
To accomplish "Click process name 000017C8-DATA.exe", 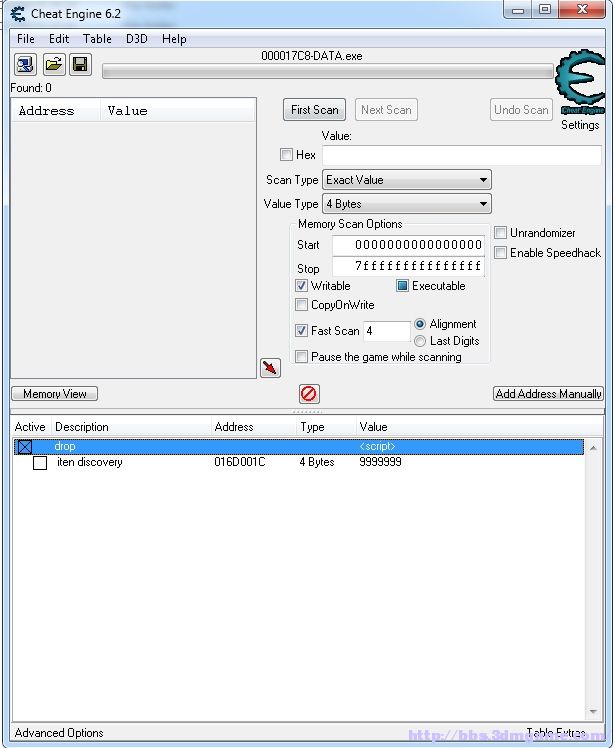I will (312, 56).
